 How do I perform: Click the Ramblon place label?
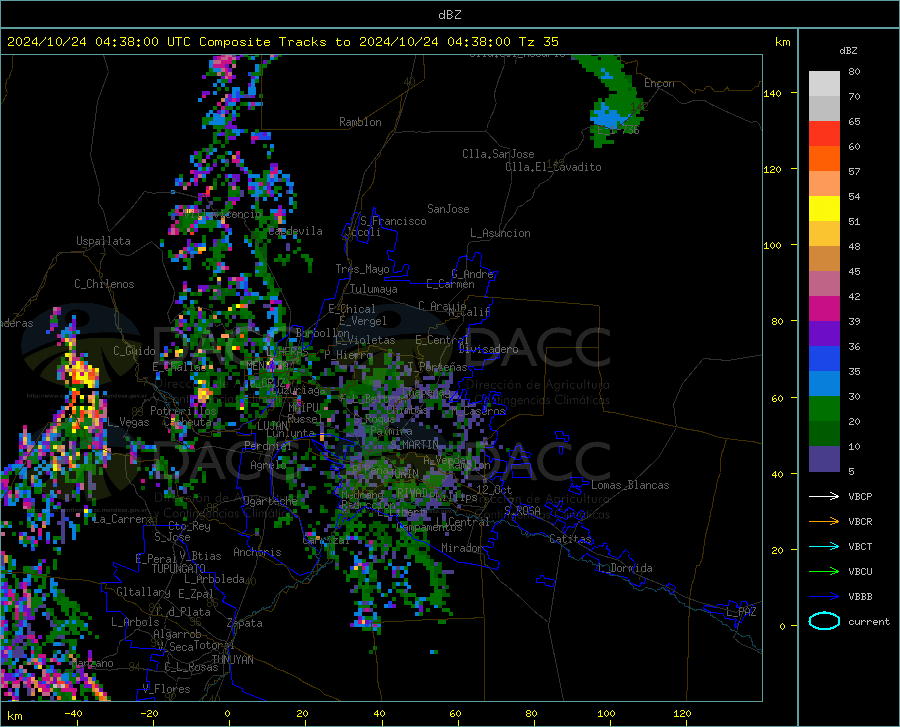pos(360,122)
